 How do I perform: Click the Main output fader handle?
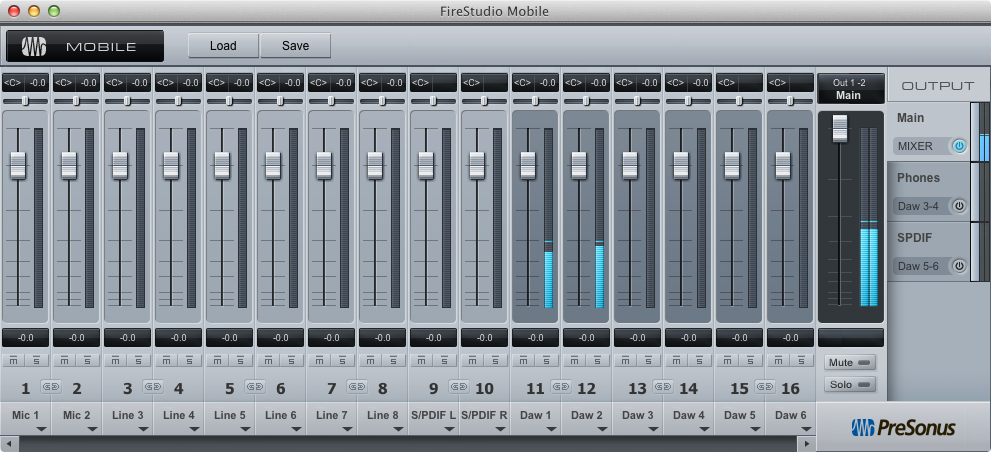point(840,128)
